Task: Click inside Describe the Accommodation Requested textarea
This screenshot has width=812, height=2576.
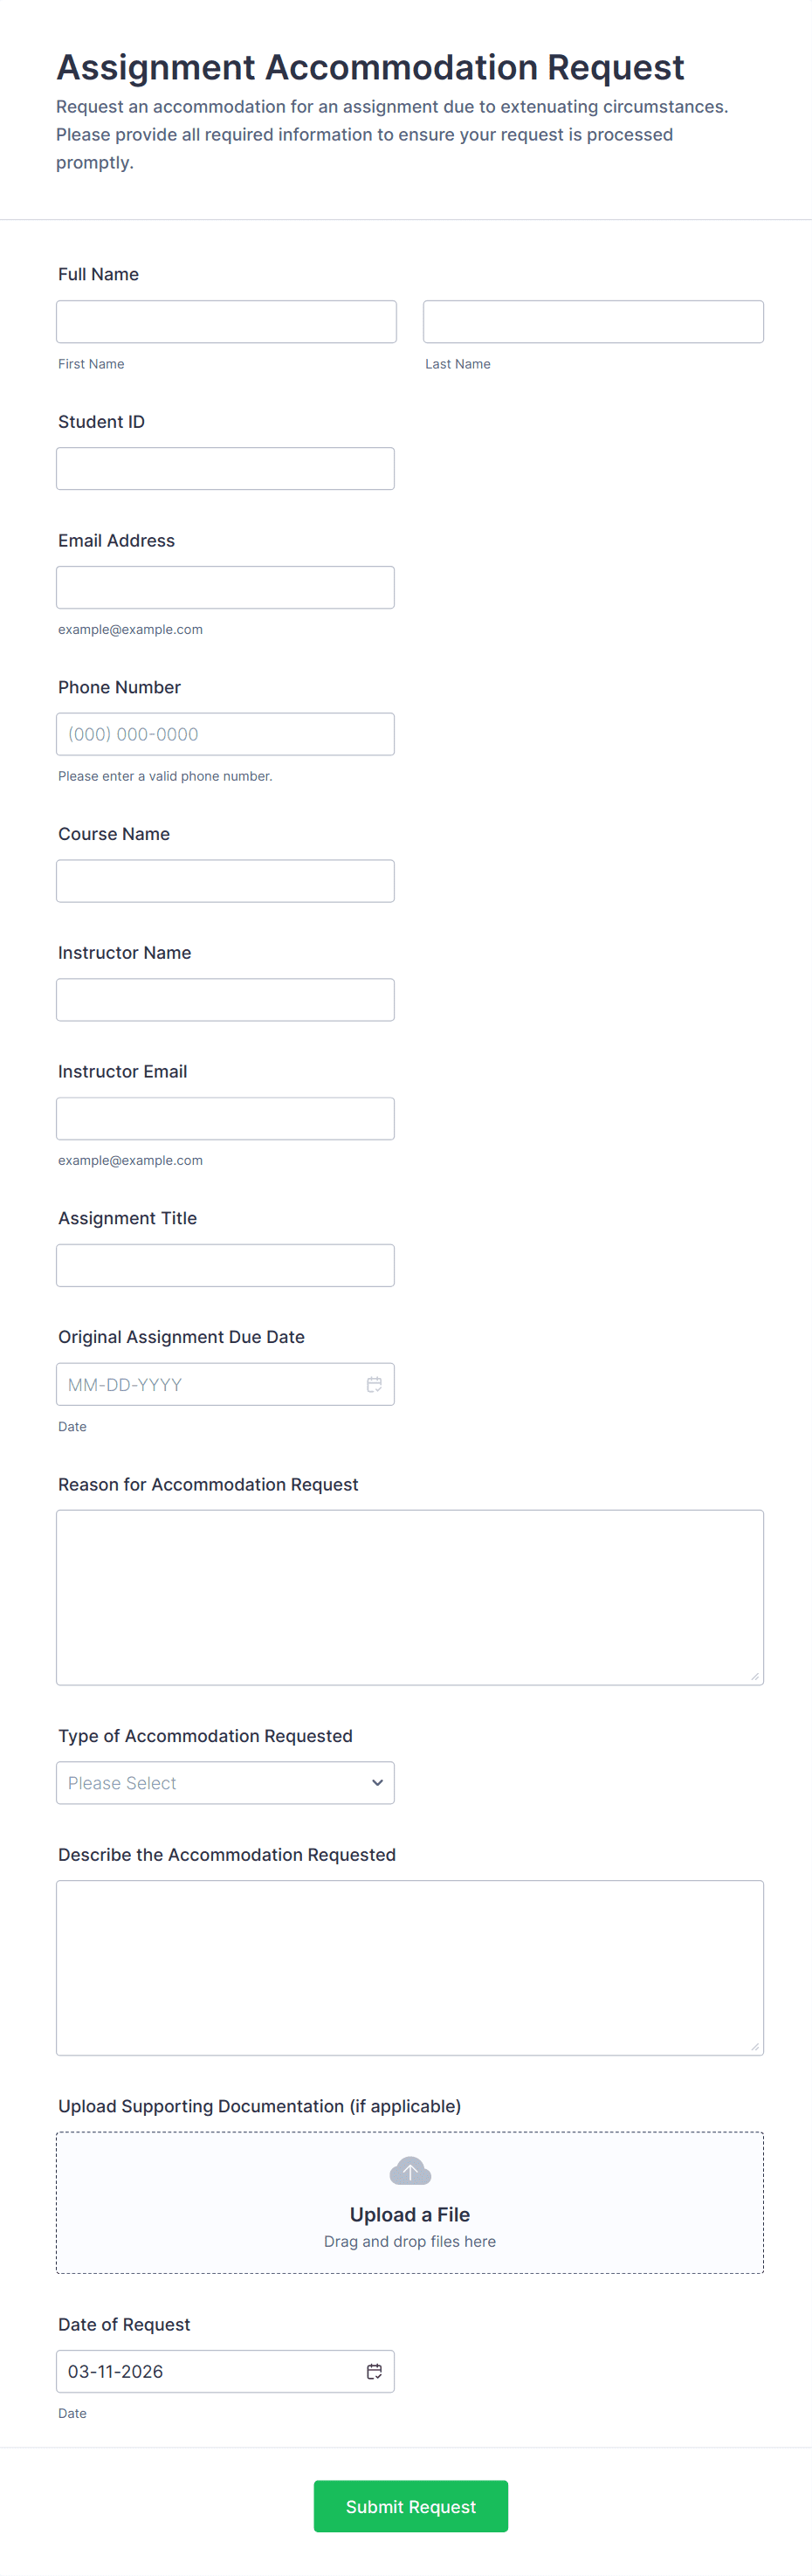Action: 410,1968
